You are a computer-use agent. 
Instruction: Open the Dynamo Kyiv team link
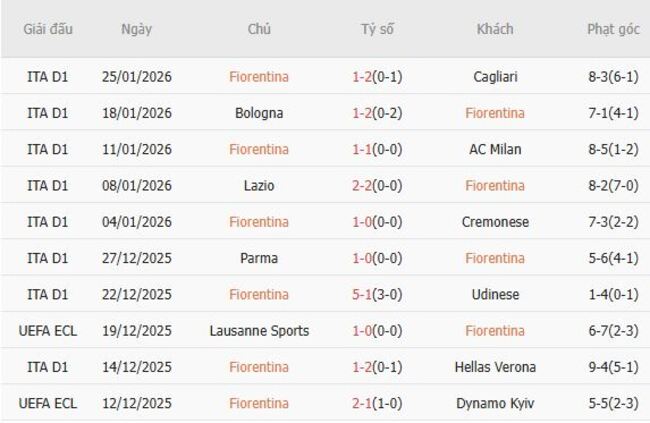pos(494,403)
